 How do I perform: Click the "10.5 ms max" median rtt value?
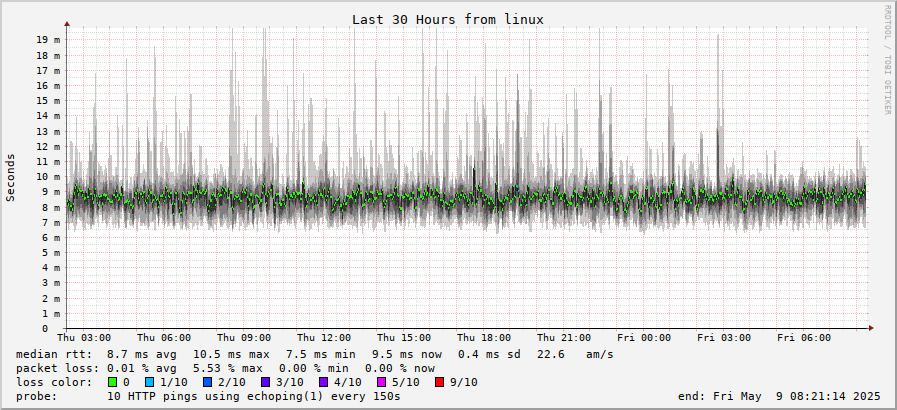point(231,355)
